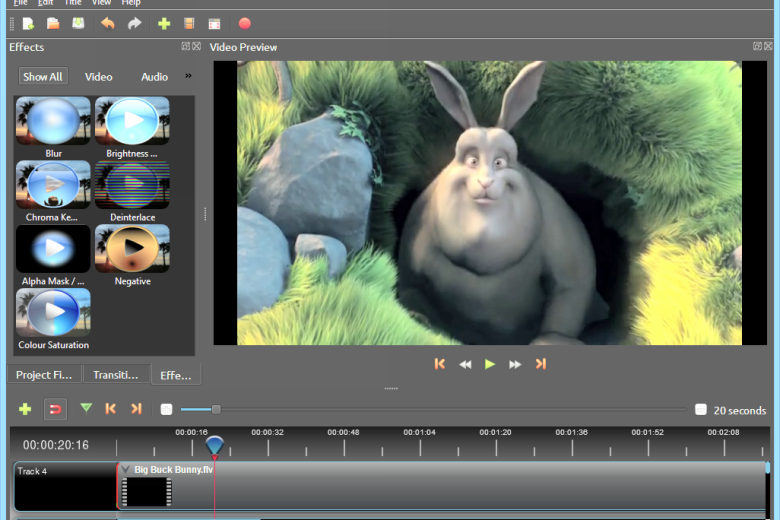The height and width of the screenshot is (520, 780).
Task: Click the zoom in icon left of slider
Action: click(166, 409)
